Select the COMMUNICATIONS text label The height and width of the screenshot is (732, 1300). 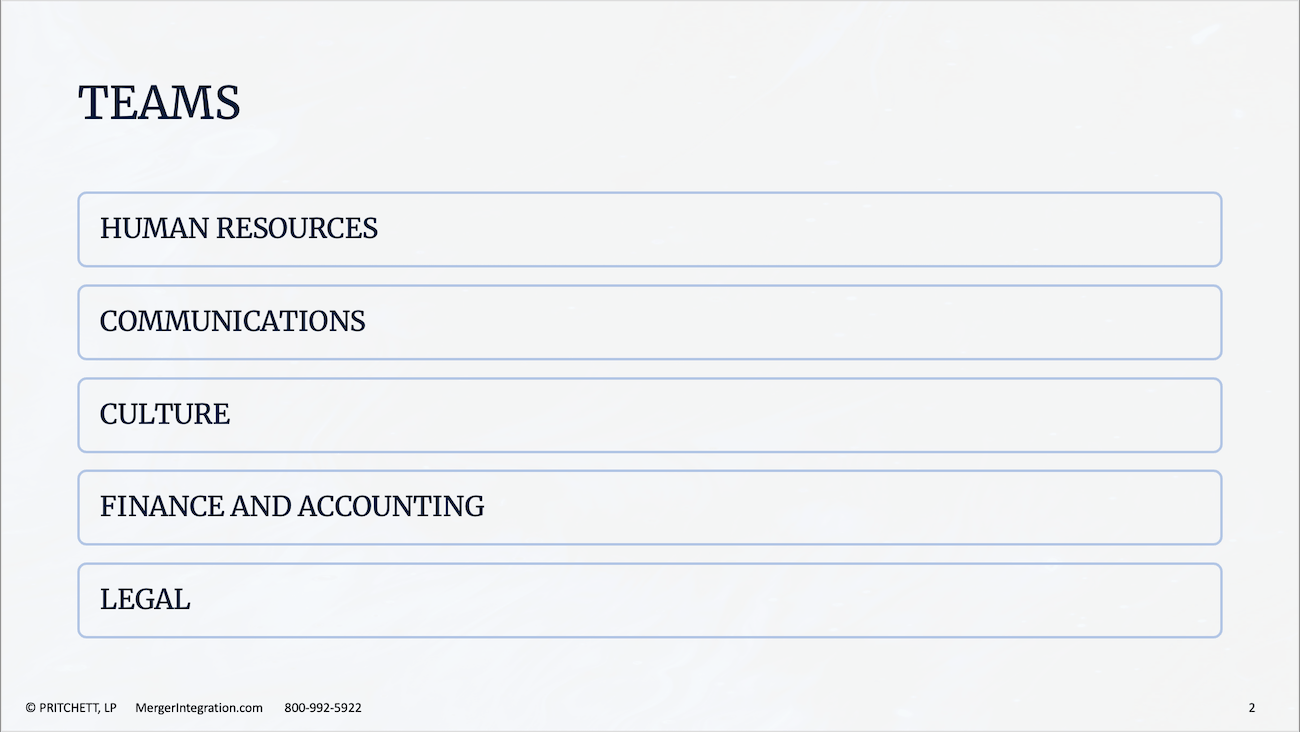[x=233, y=322]
